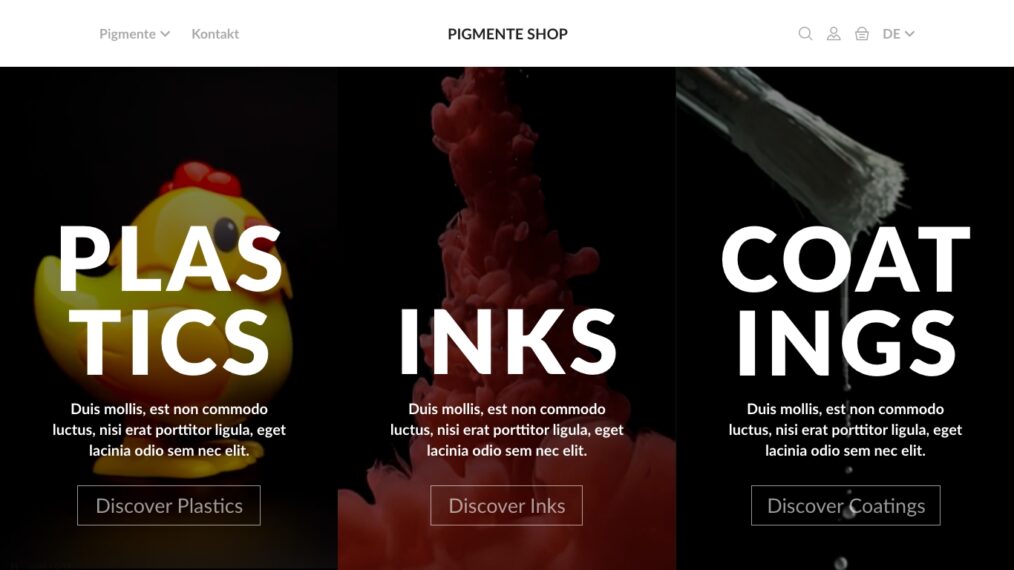The width and height of the screenshot is (1014, 570).
Task: Click the PIGMENTE SHOP logo title
Action: (508, 34)
